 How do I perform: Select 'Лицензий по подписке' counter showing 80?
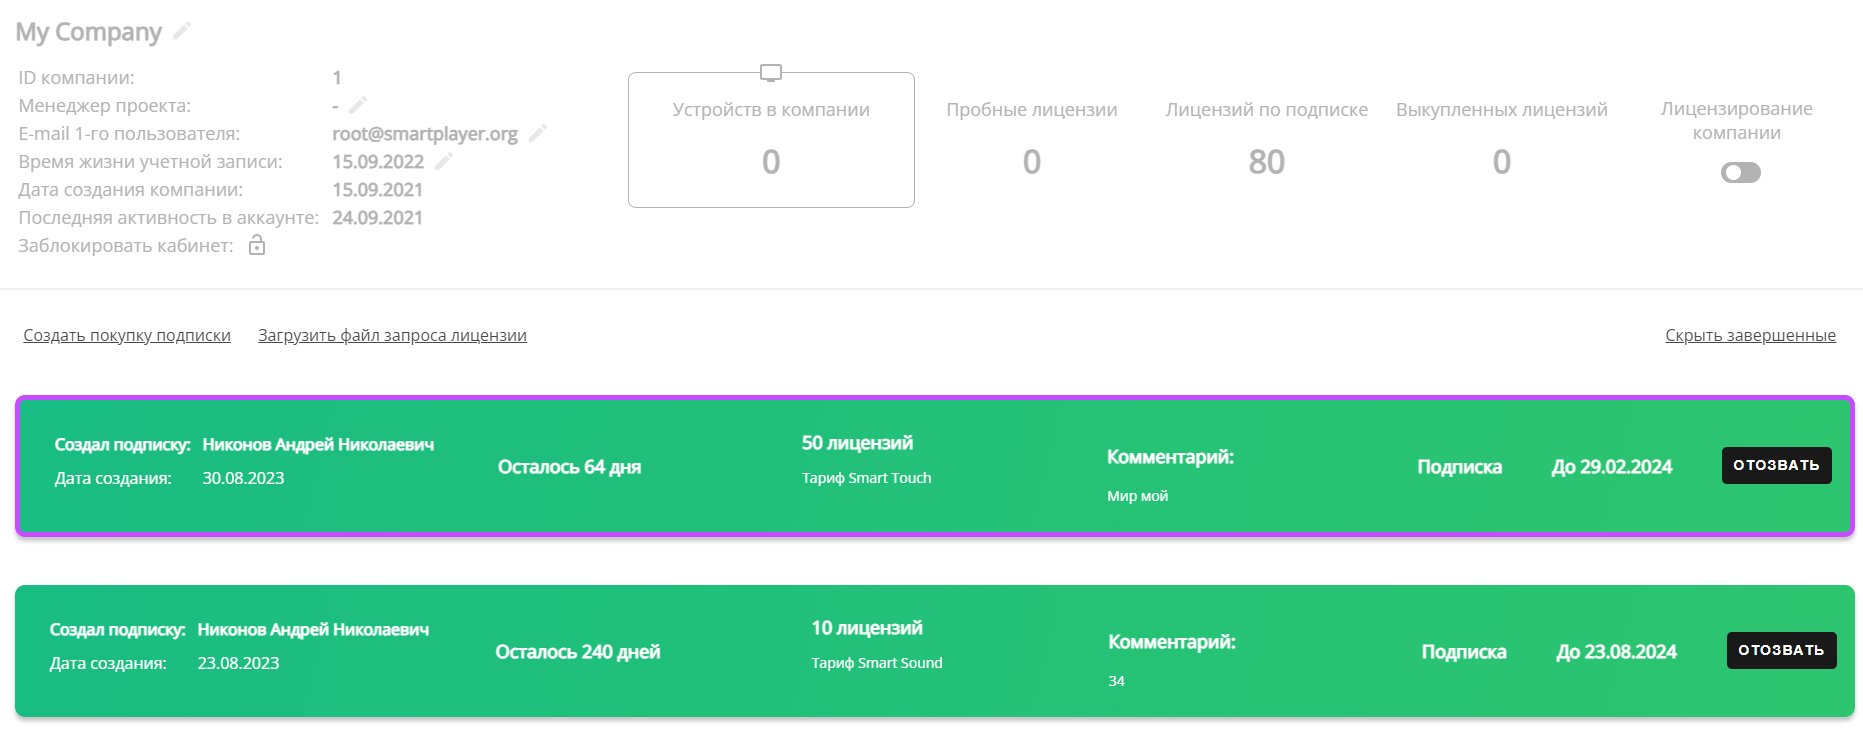1266,140
